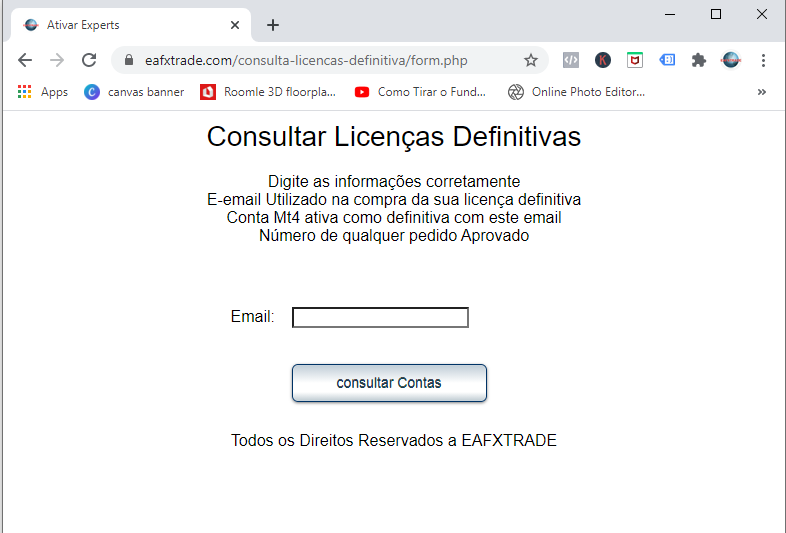This screenshot has width=786, height=533.
Task: Click the consultar Contas button
Action: (x=389, y=383)
